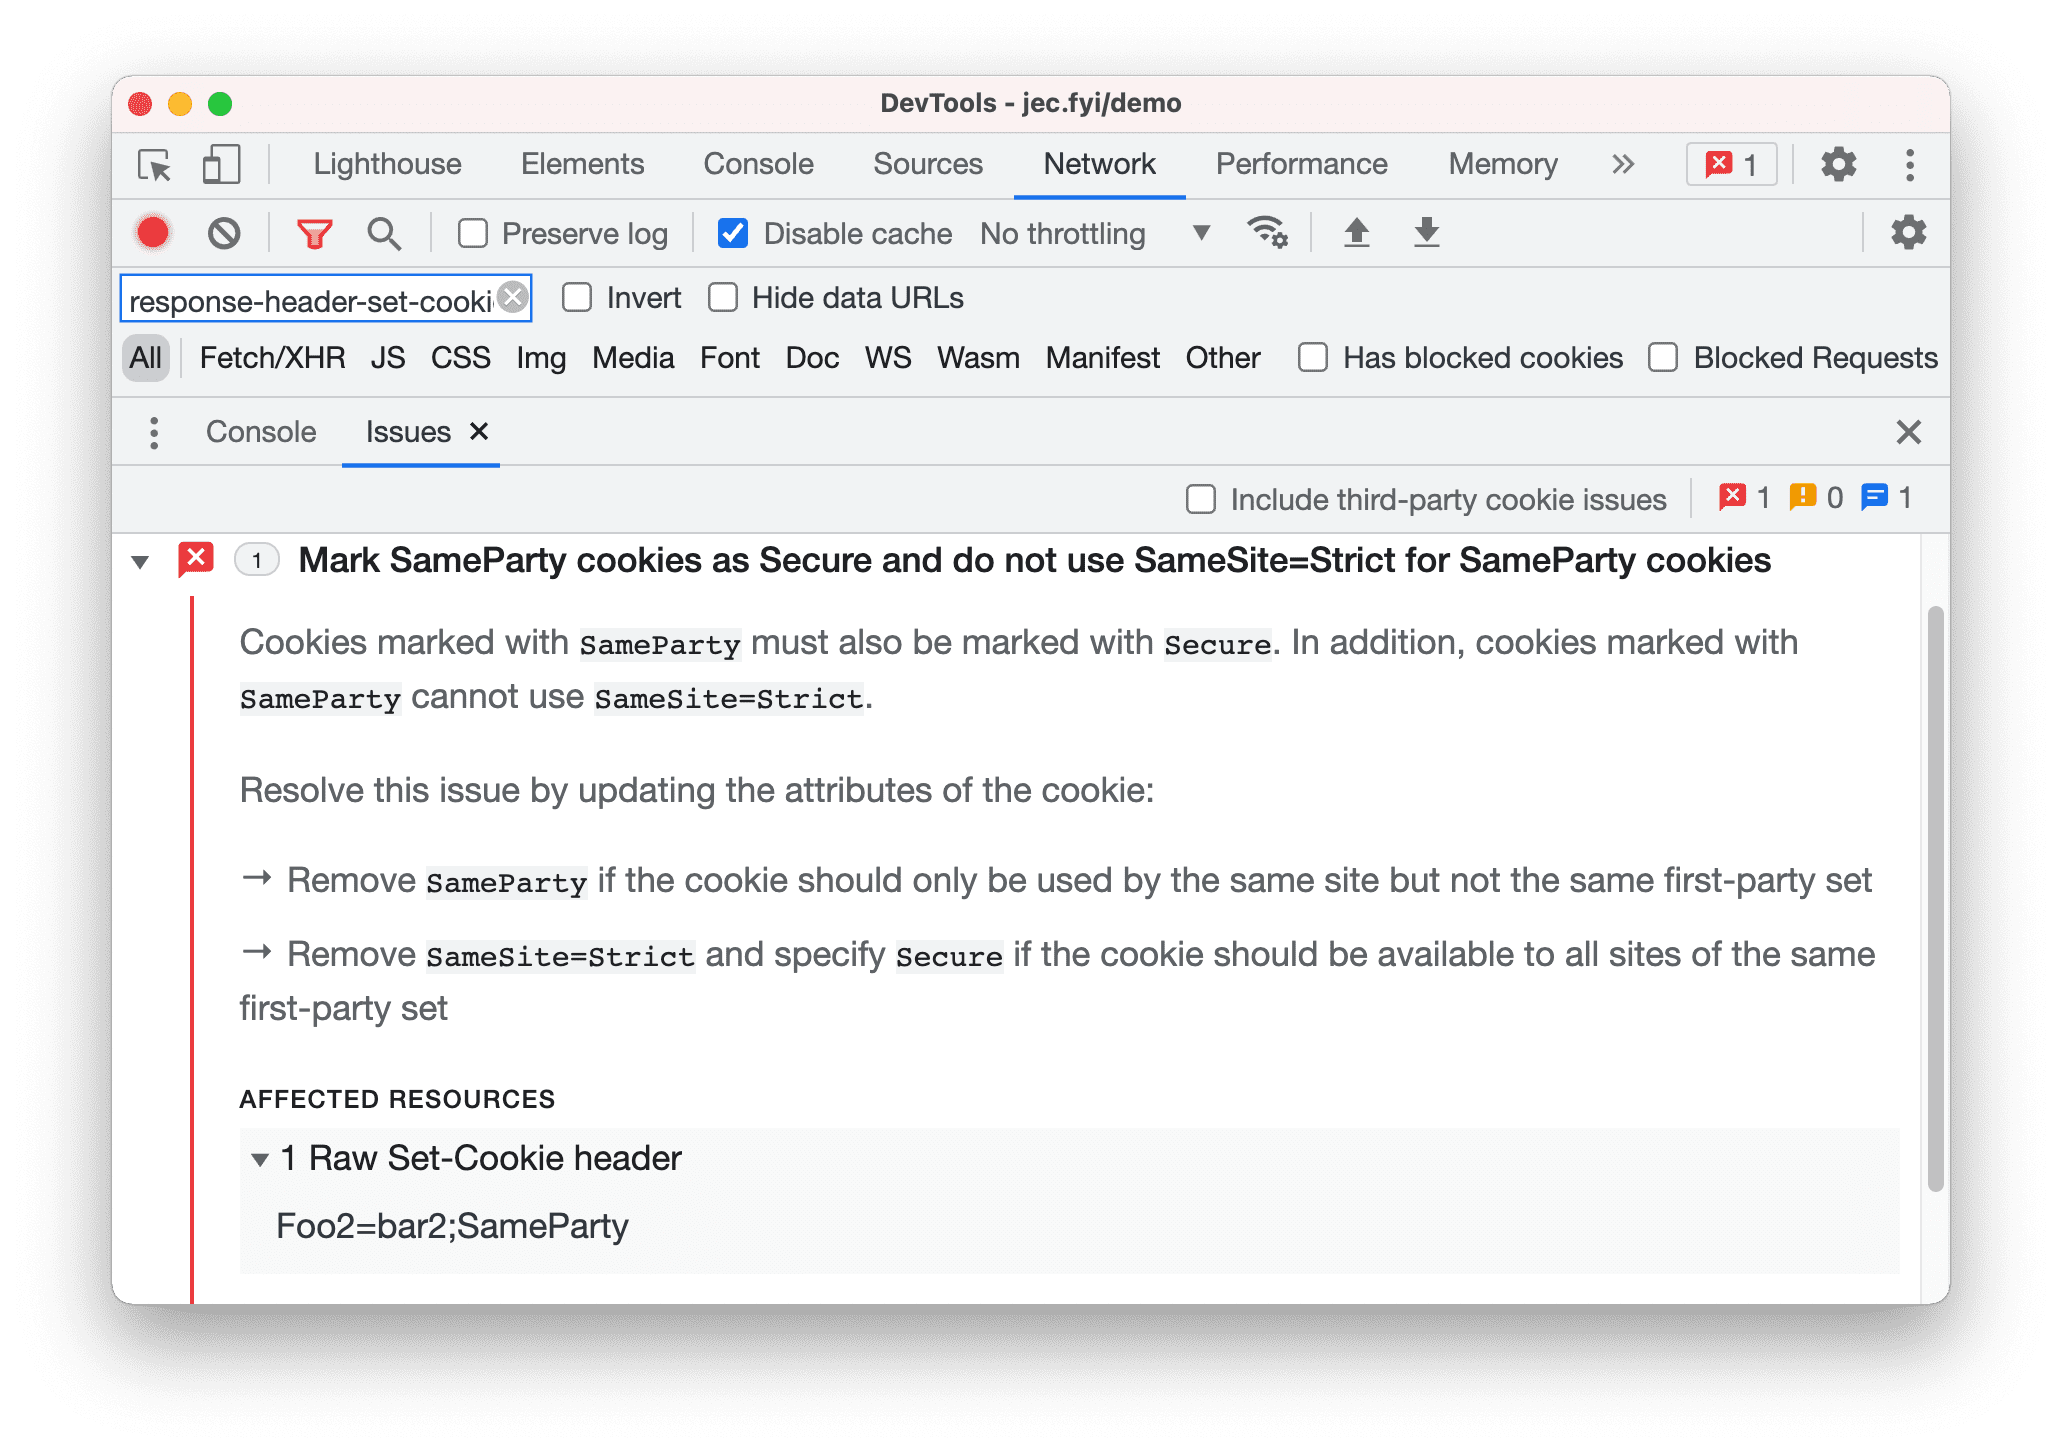This screenshot has width=2062, height=1452.
Task: Toggle the Preserve log checkbox
Action: click(470, 234)
